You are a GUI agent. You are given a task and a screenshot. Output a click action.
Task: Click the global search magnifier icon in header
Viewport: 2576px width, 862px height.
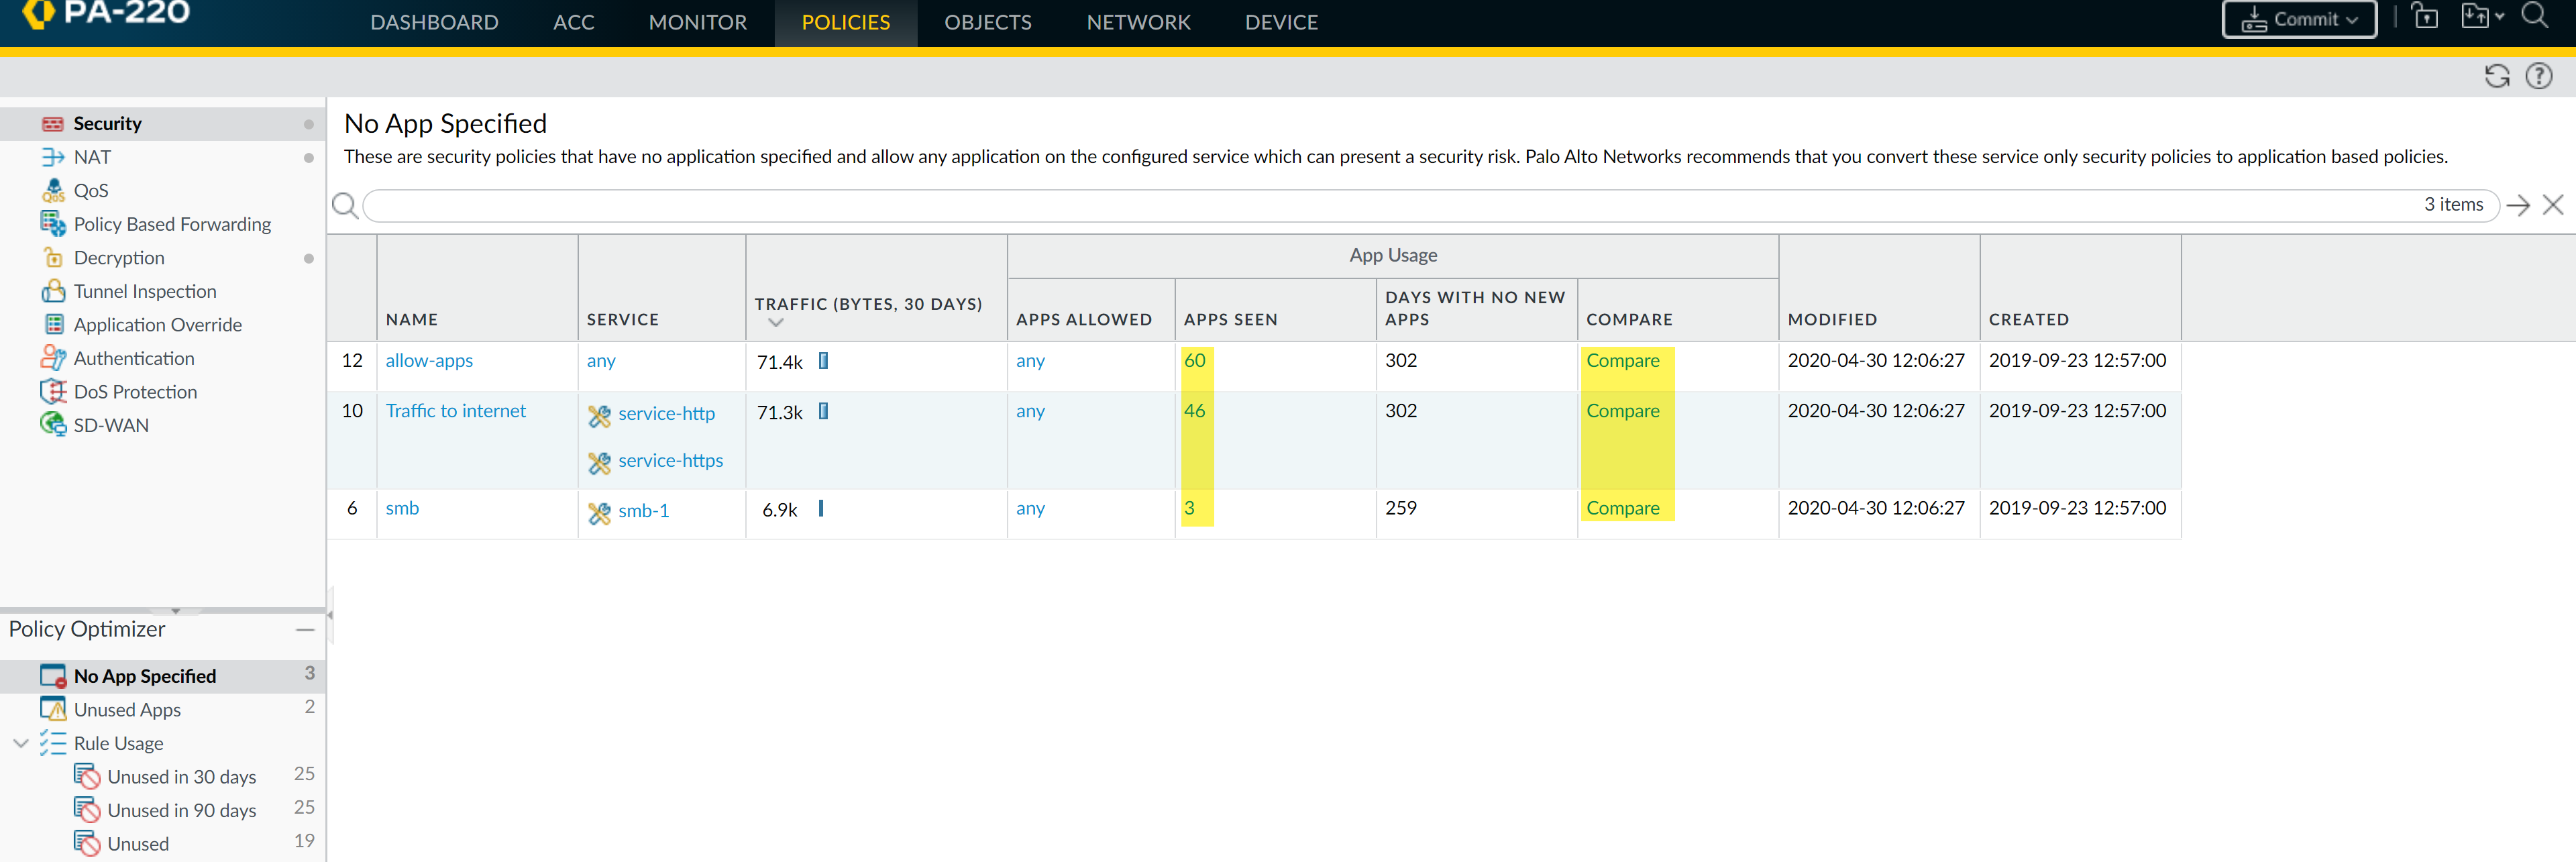[x=2534, y=16]
